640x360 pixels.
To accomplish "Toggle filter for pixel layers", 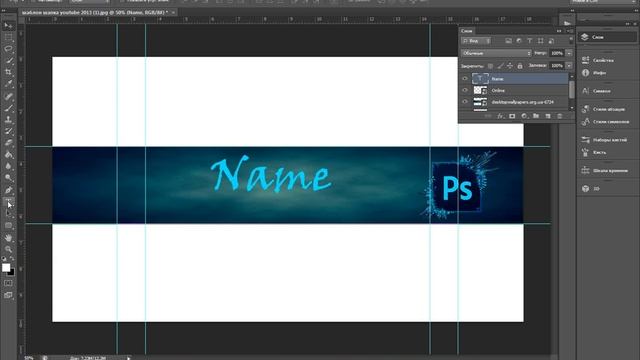I will coord(508,41).
